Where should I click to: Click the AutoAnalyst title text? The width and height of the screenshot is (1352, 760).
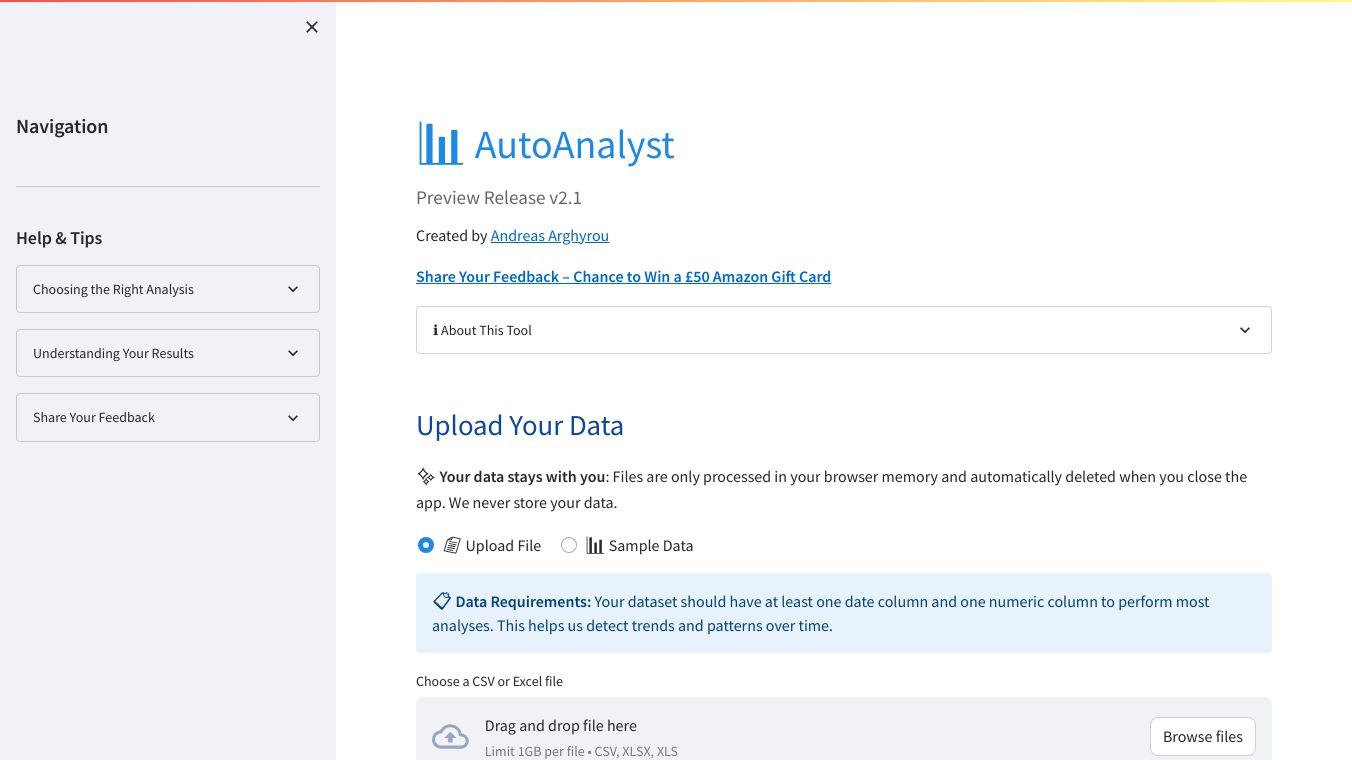click(574, 145)
